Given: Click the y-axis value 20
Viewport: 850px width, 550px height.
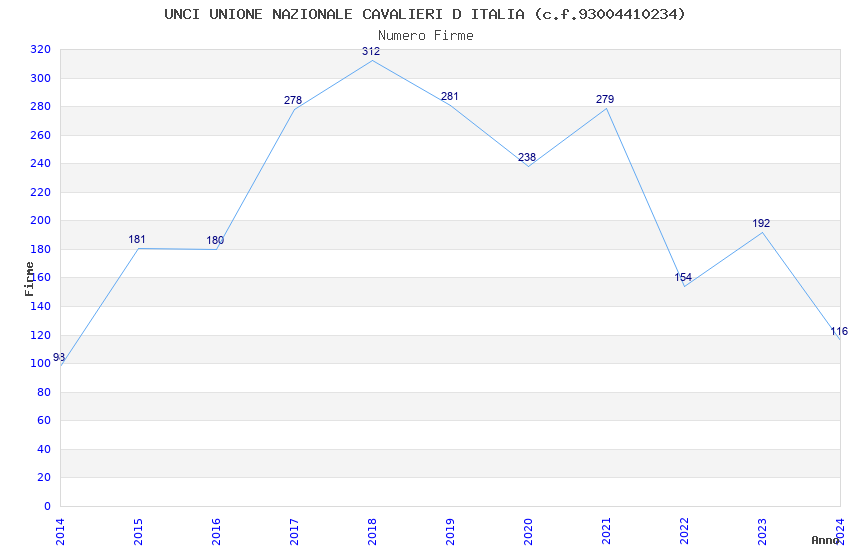Looking at the screenshot, I should pos(44,477).
